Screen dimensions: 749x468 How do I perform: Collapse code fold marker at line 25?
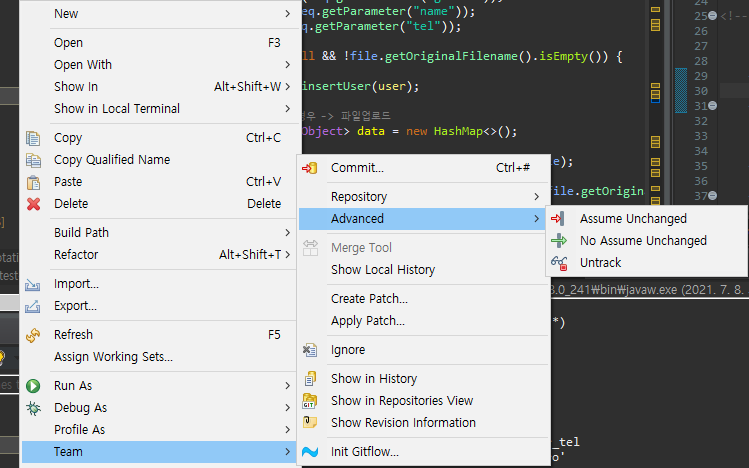coord(712,16)
